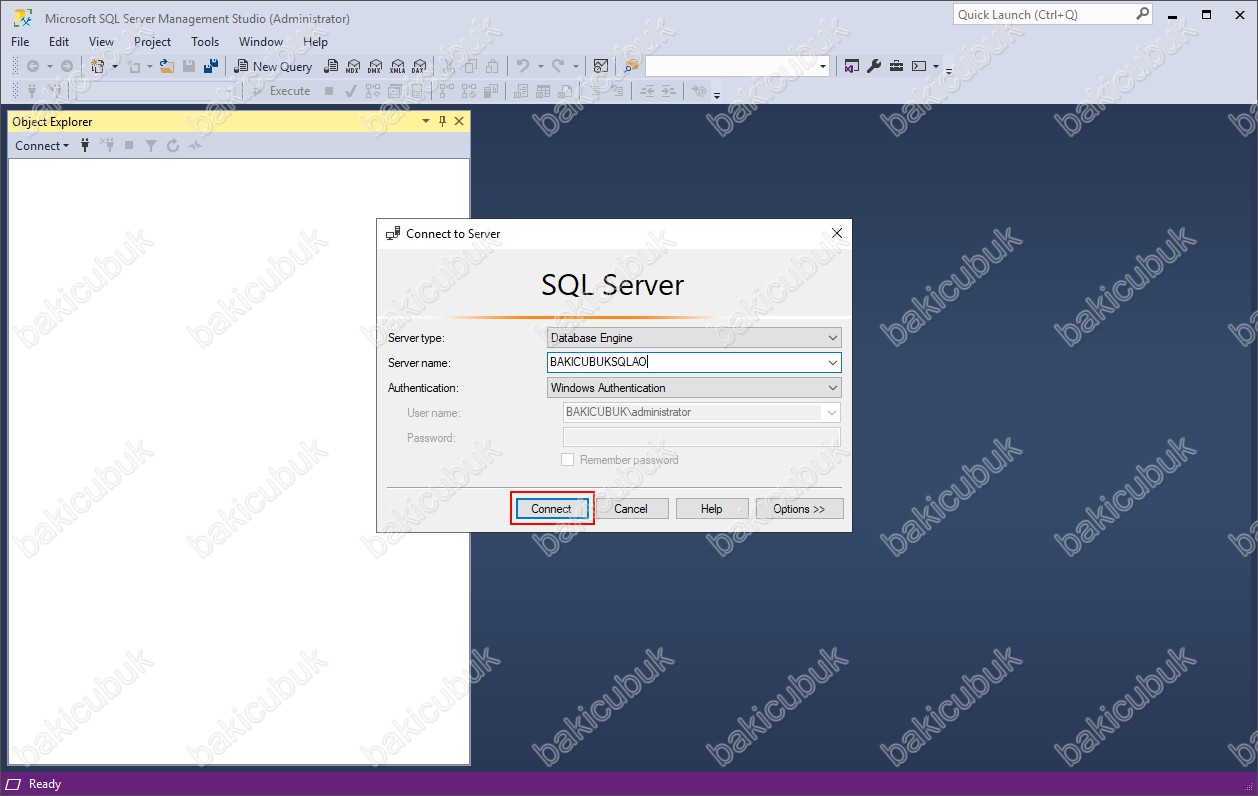Open the Connect dropdown in Object Explorer
Image resolution: width=1258 pixels, height=796 pixels.
pyautogui.click(x=42, y=146)
